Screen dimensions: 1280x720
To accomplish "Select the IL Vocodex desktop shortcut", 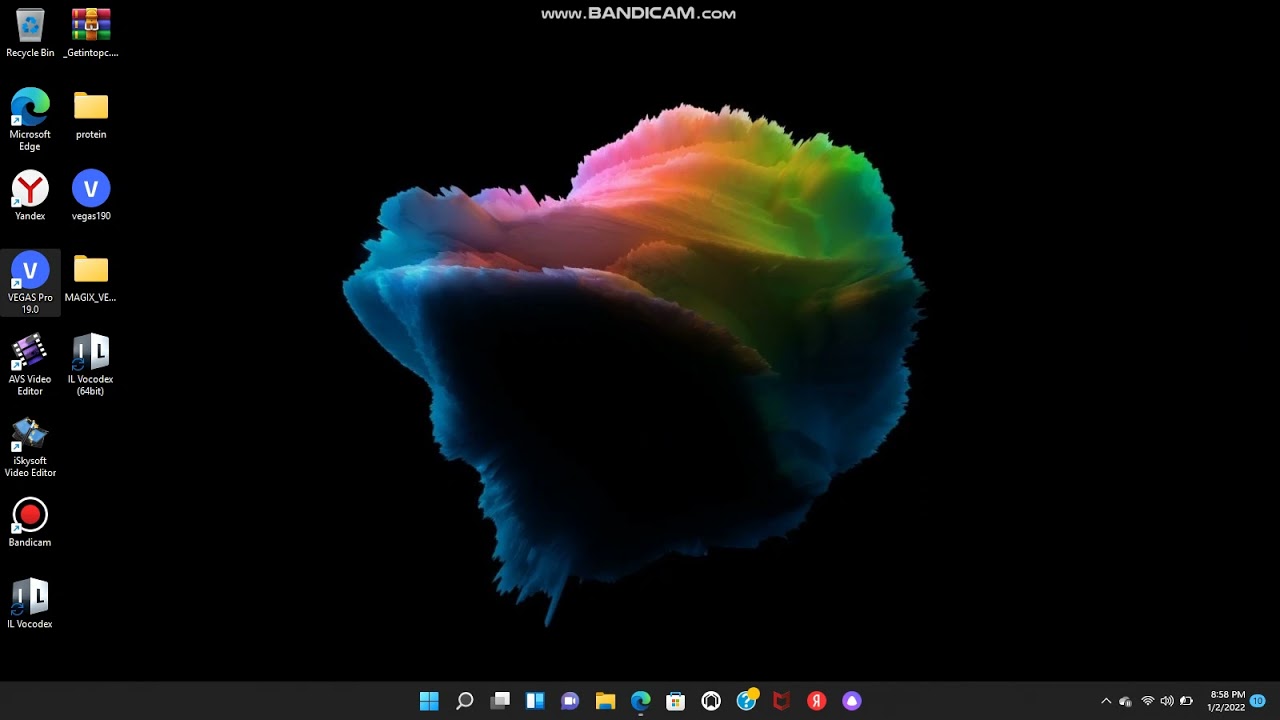I will 30,603.
